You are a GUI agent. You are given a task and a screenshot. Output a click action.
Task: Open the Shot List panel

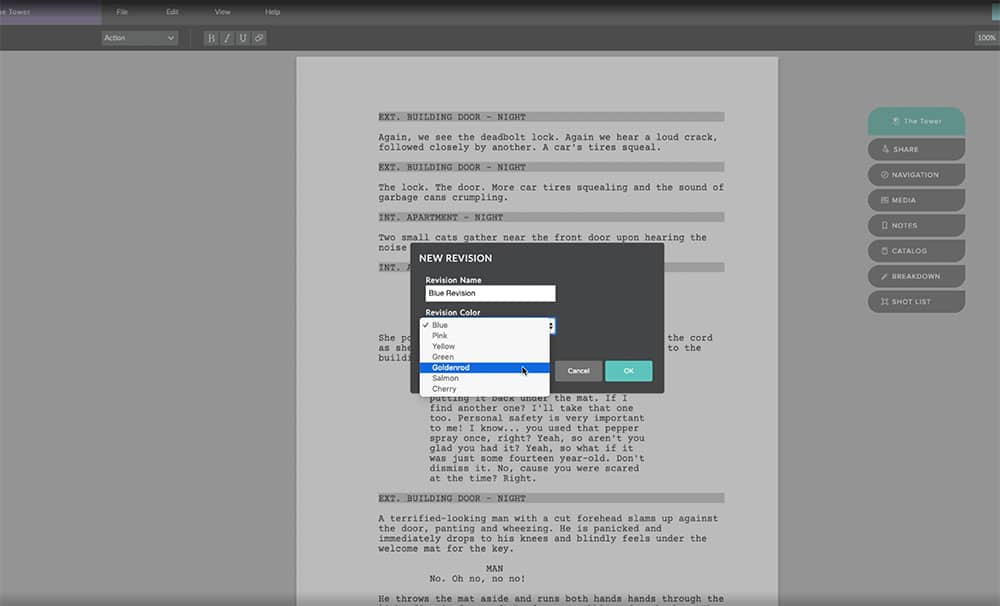click(915, 301)
